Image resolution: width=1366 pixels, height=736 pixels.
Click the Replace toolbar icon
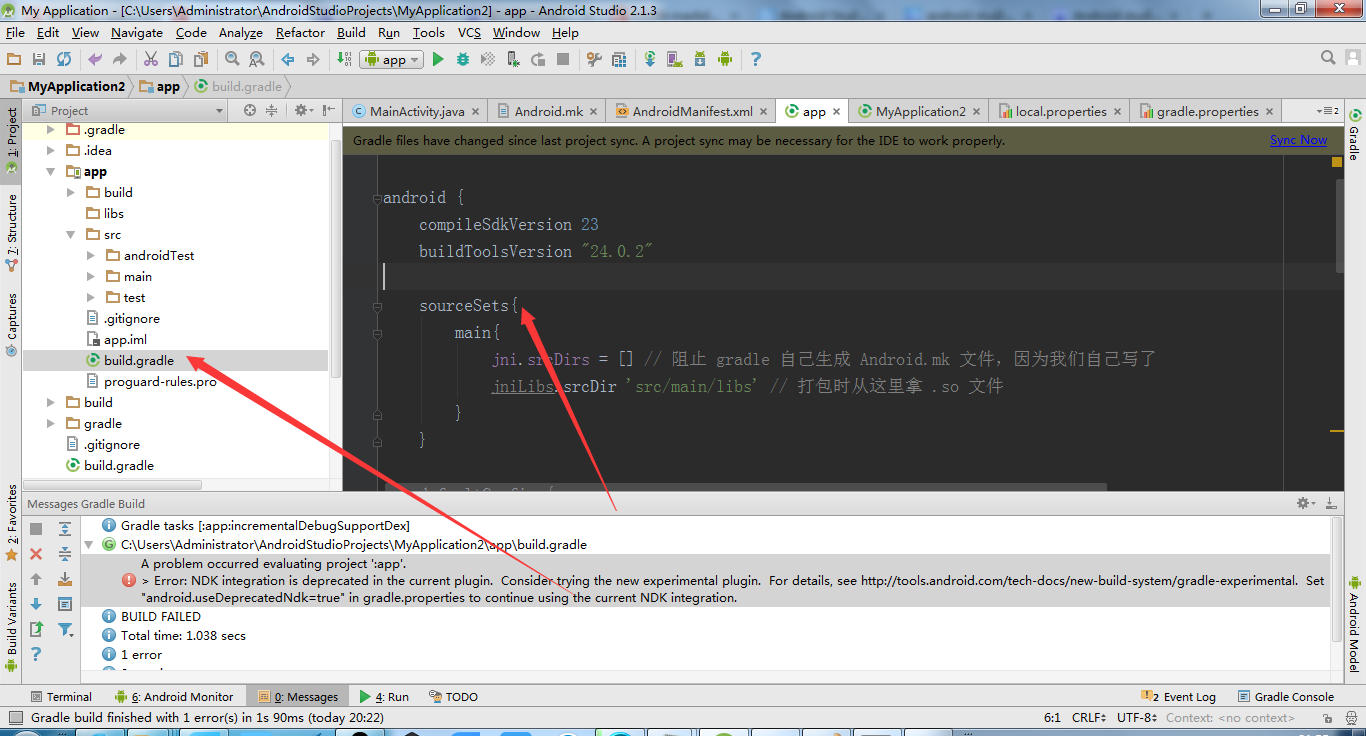tap(257, 60)
